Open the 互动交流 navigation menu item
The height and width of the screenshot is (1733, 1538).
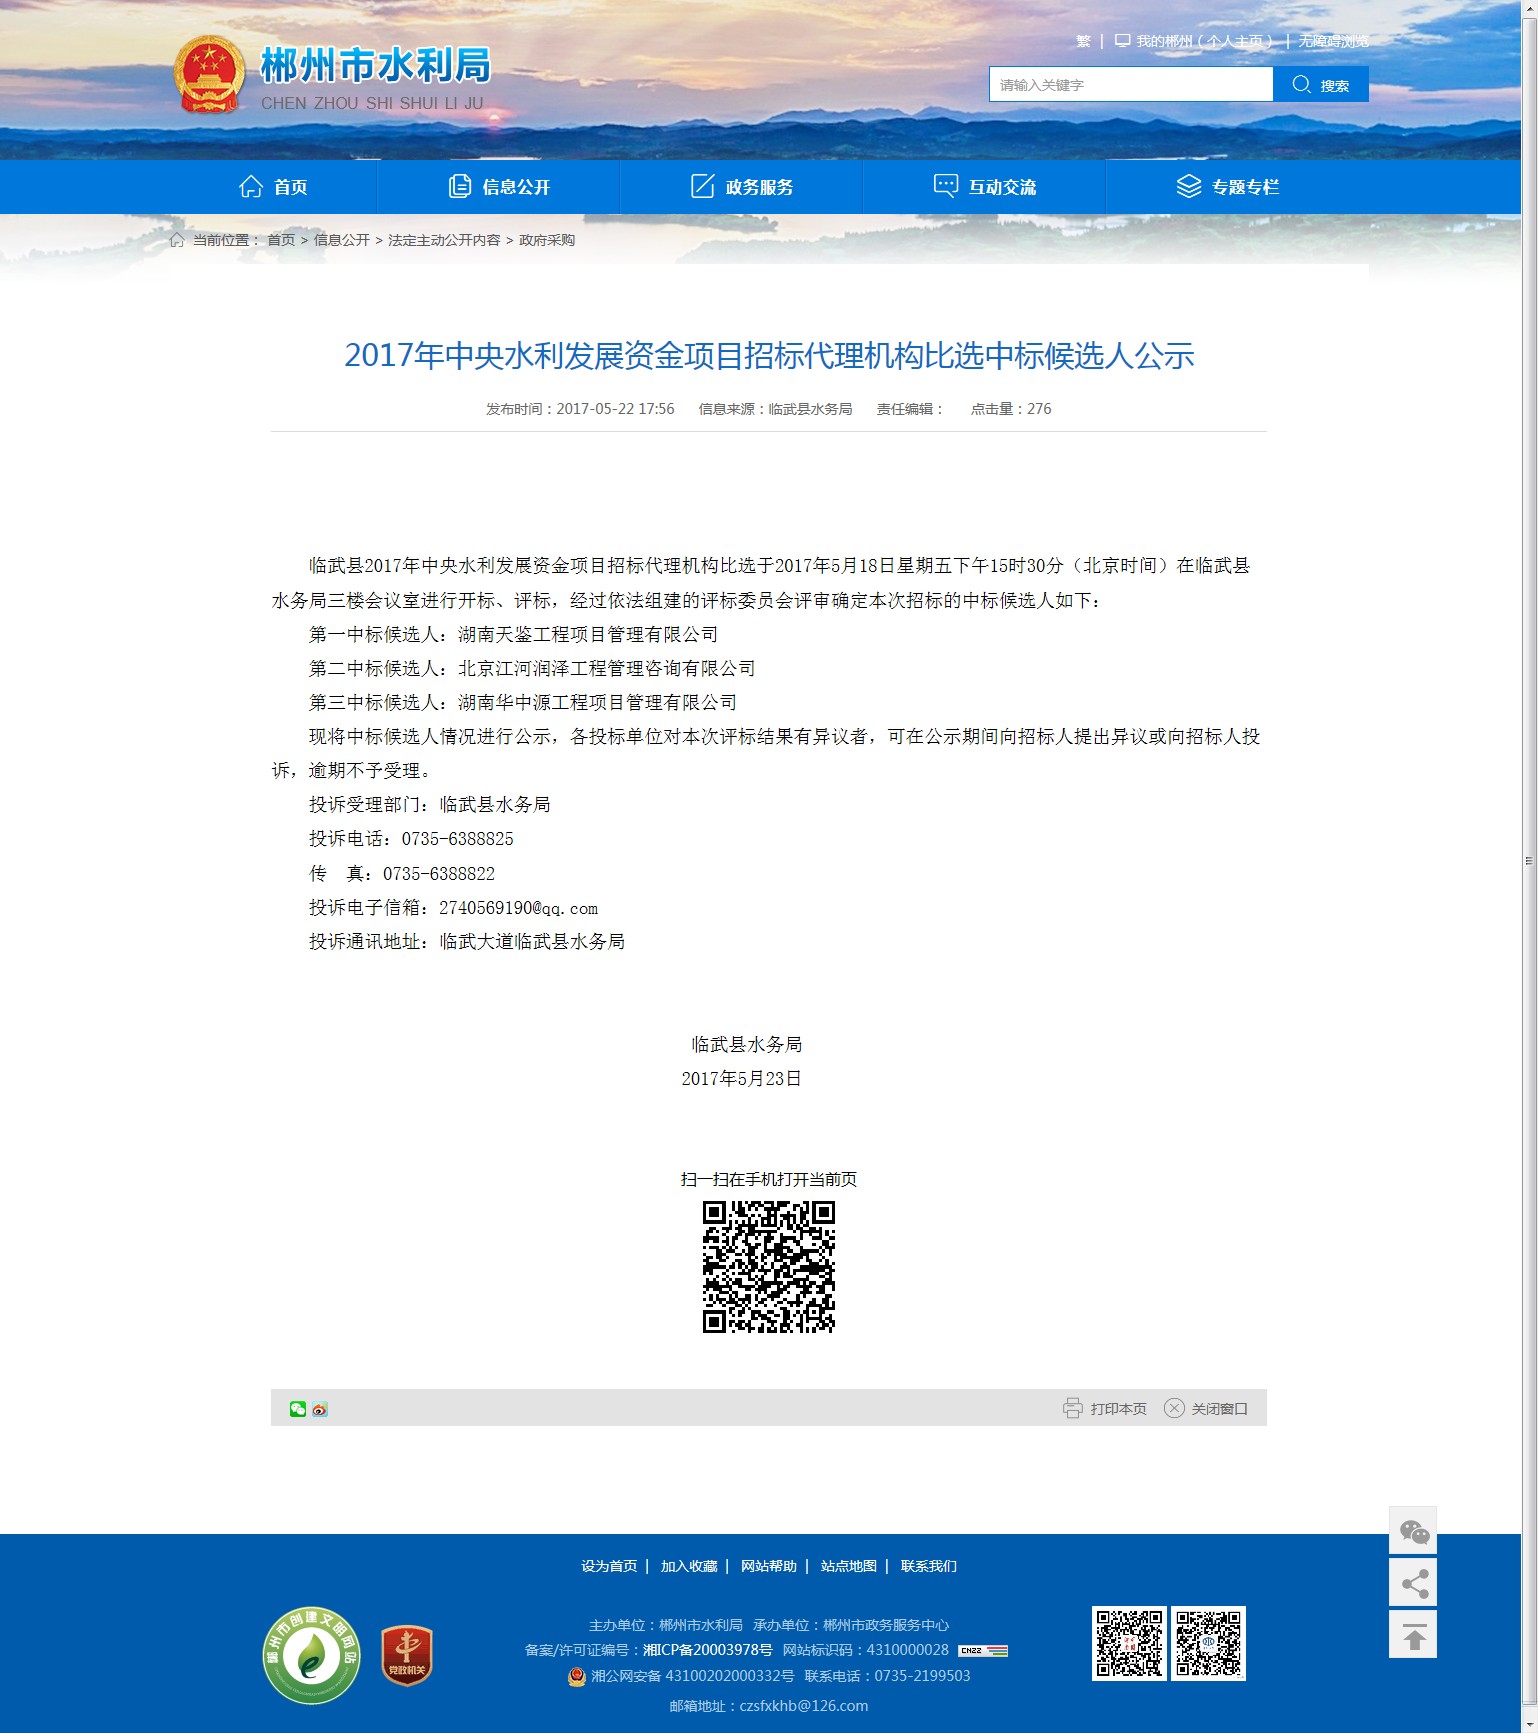984,187
